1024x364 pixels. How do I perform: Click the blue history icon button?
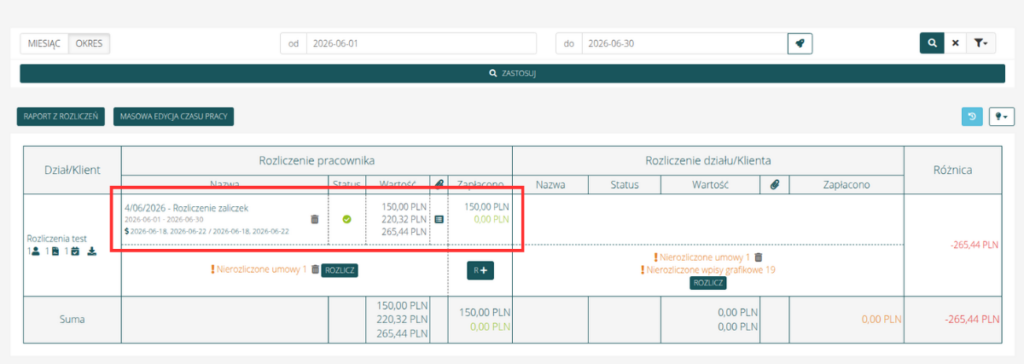tap(972, 117)
